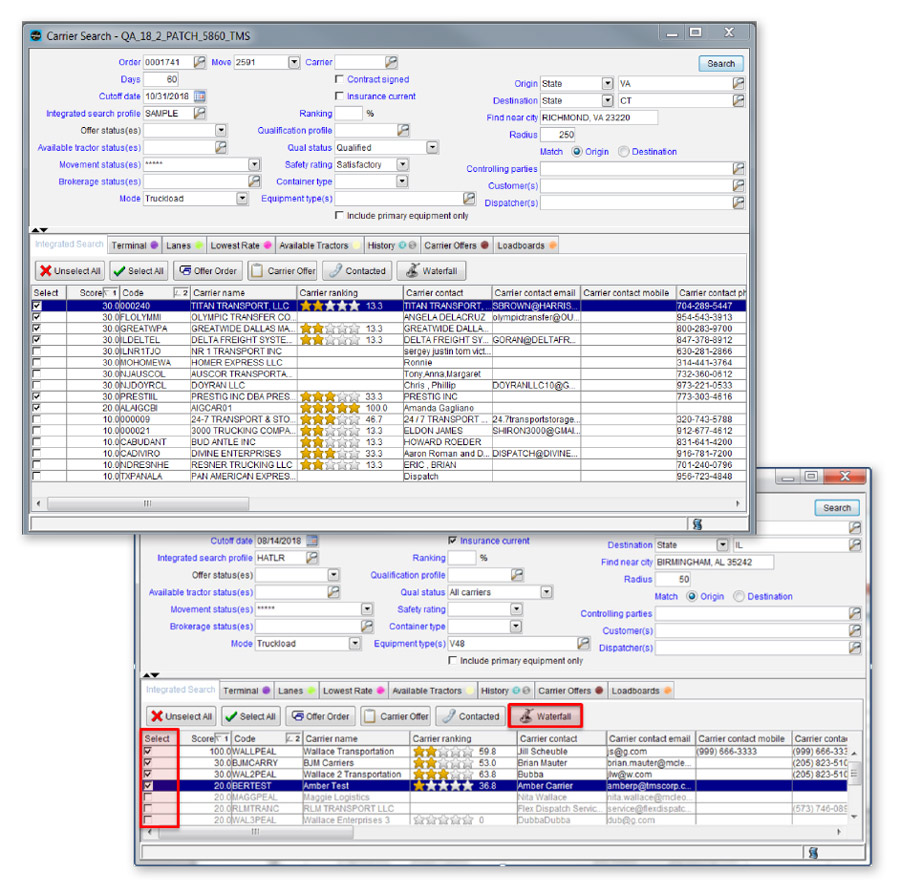Click the Select All button

[x=138, y=270]
